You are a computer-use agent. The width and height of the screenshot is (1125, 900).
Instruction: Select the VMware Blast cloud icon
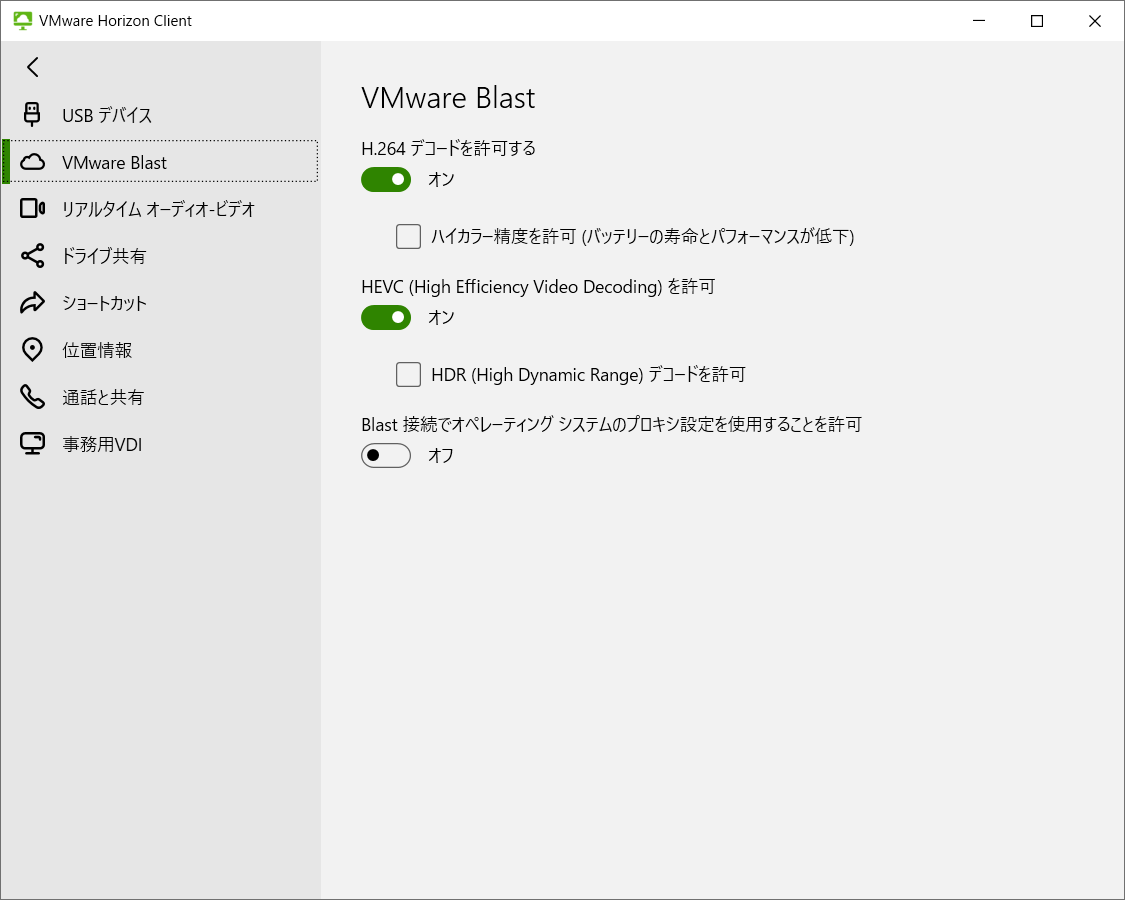31,161
